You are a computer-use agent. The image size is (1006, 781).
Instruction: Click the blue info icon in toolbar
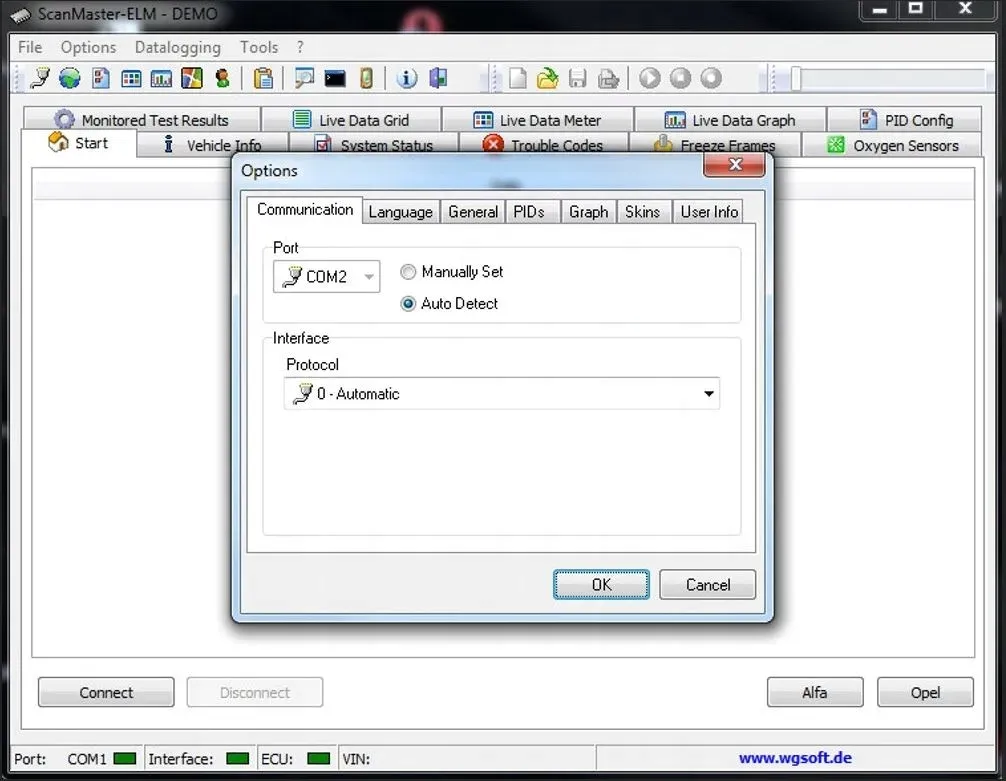pyautogui.click(x=406, y=78)
